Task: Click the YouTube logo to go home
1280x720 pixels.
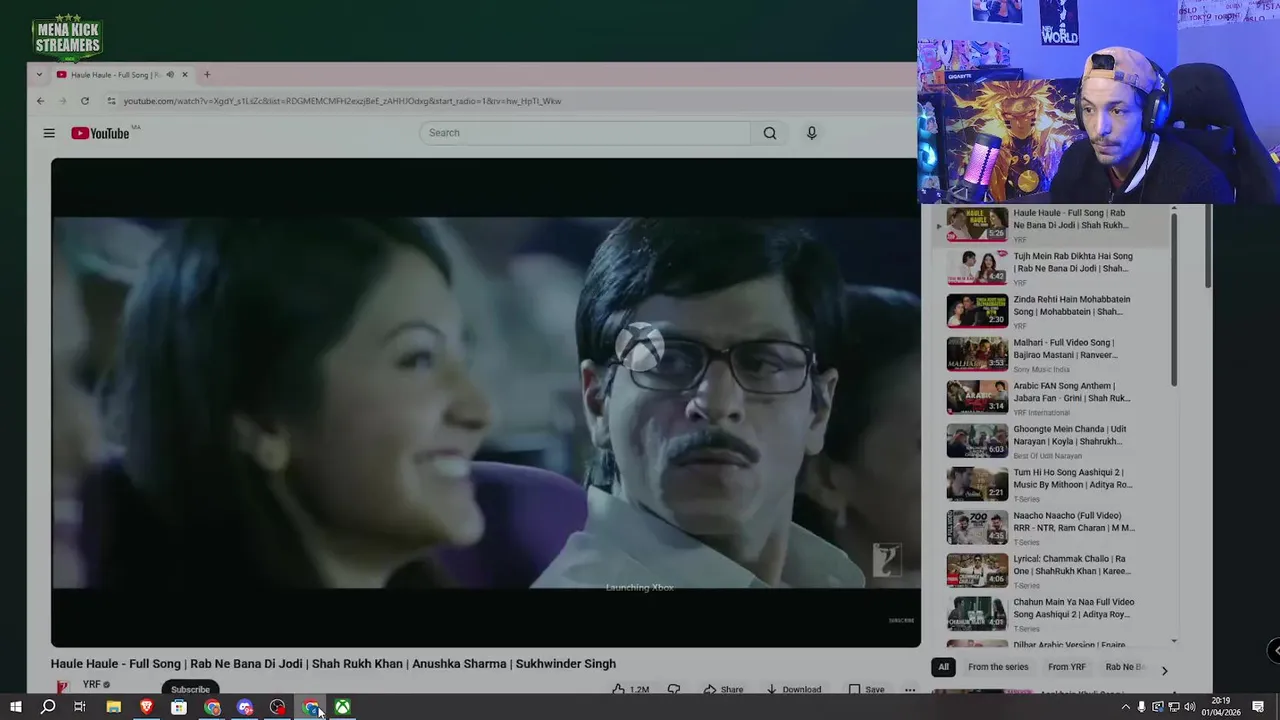Action: coord(101,133)
